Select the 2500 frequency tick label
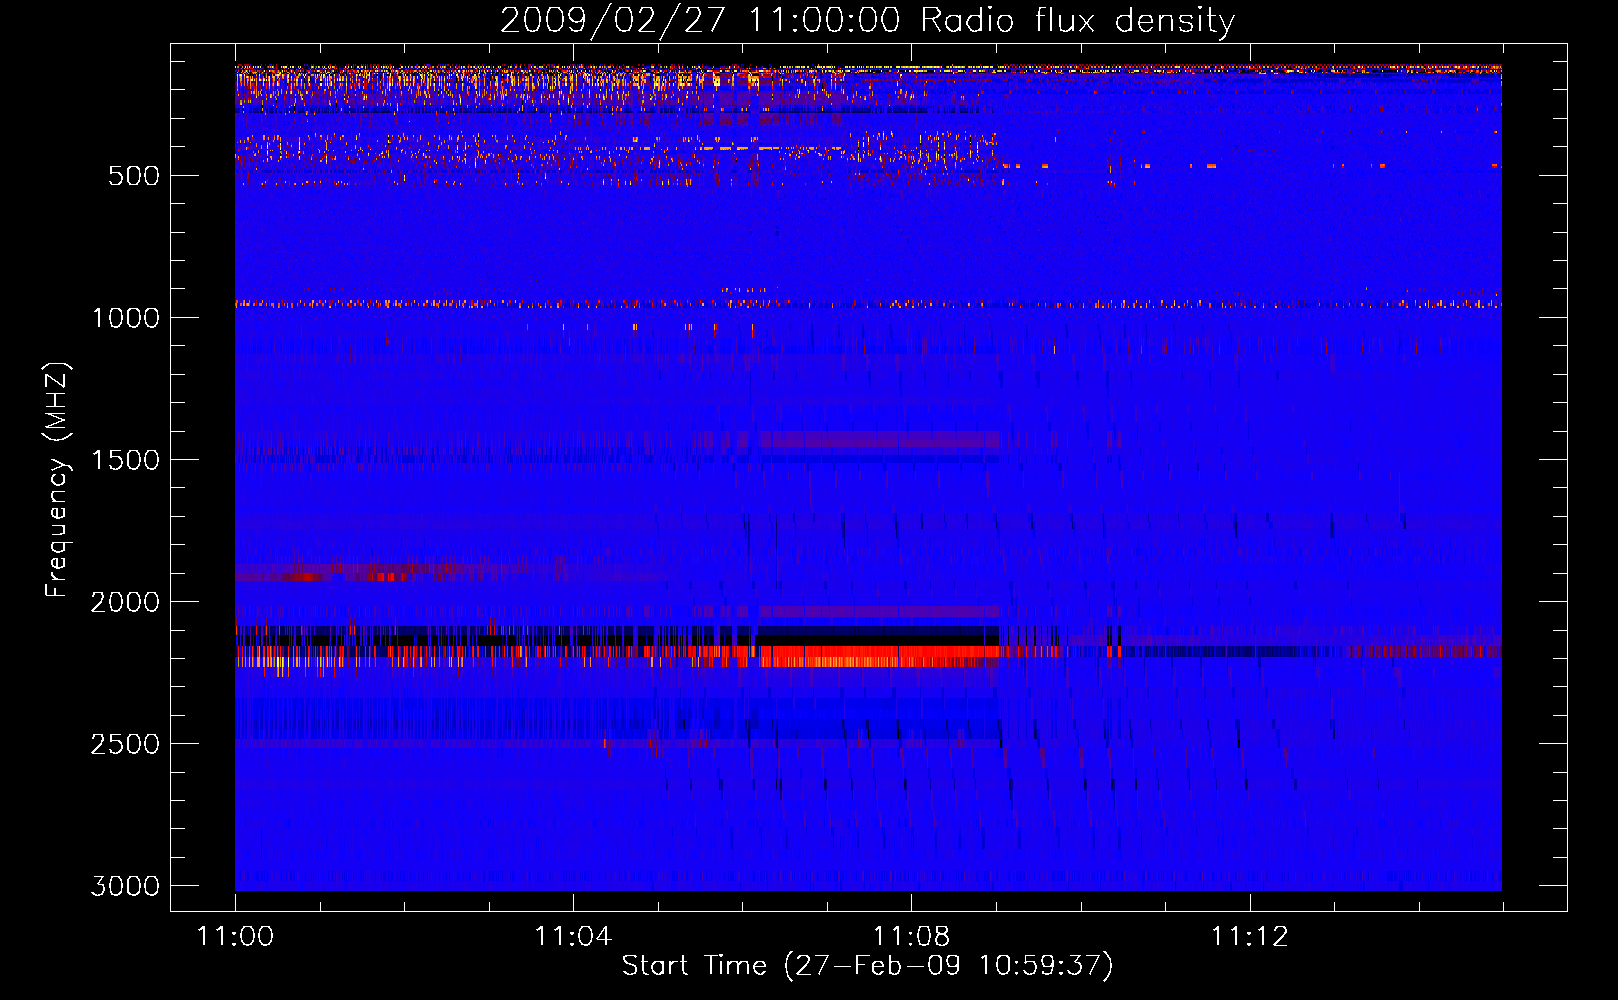Image resolution: width=1618 pixels, height=1000 pixels. 125,744
